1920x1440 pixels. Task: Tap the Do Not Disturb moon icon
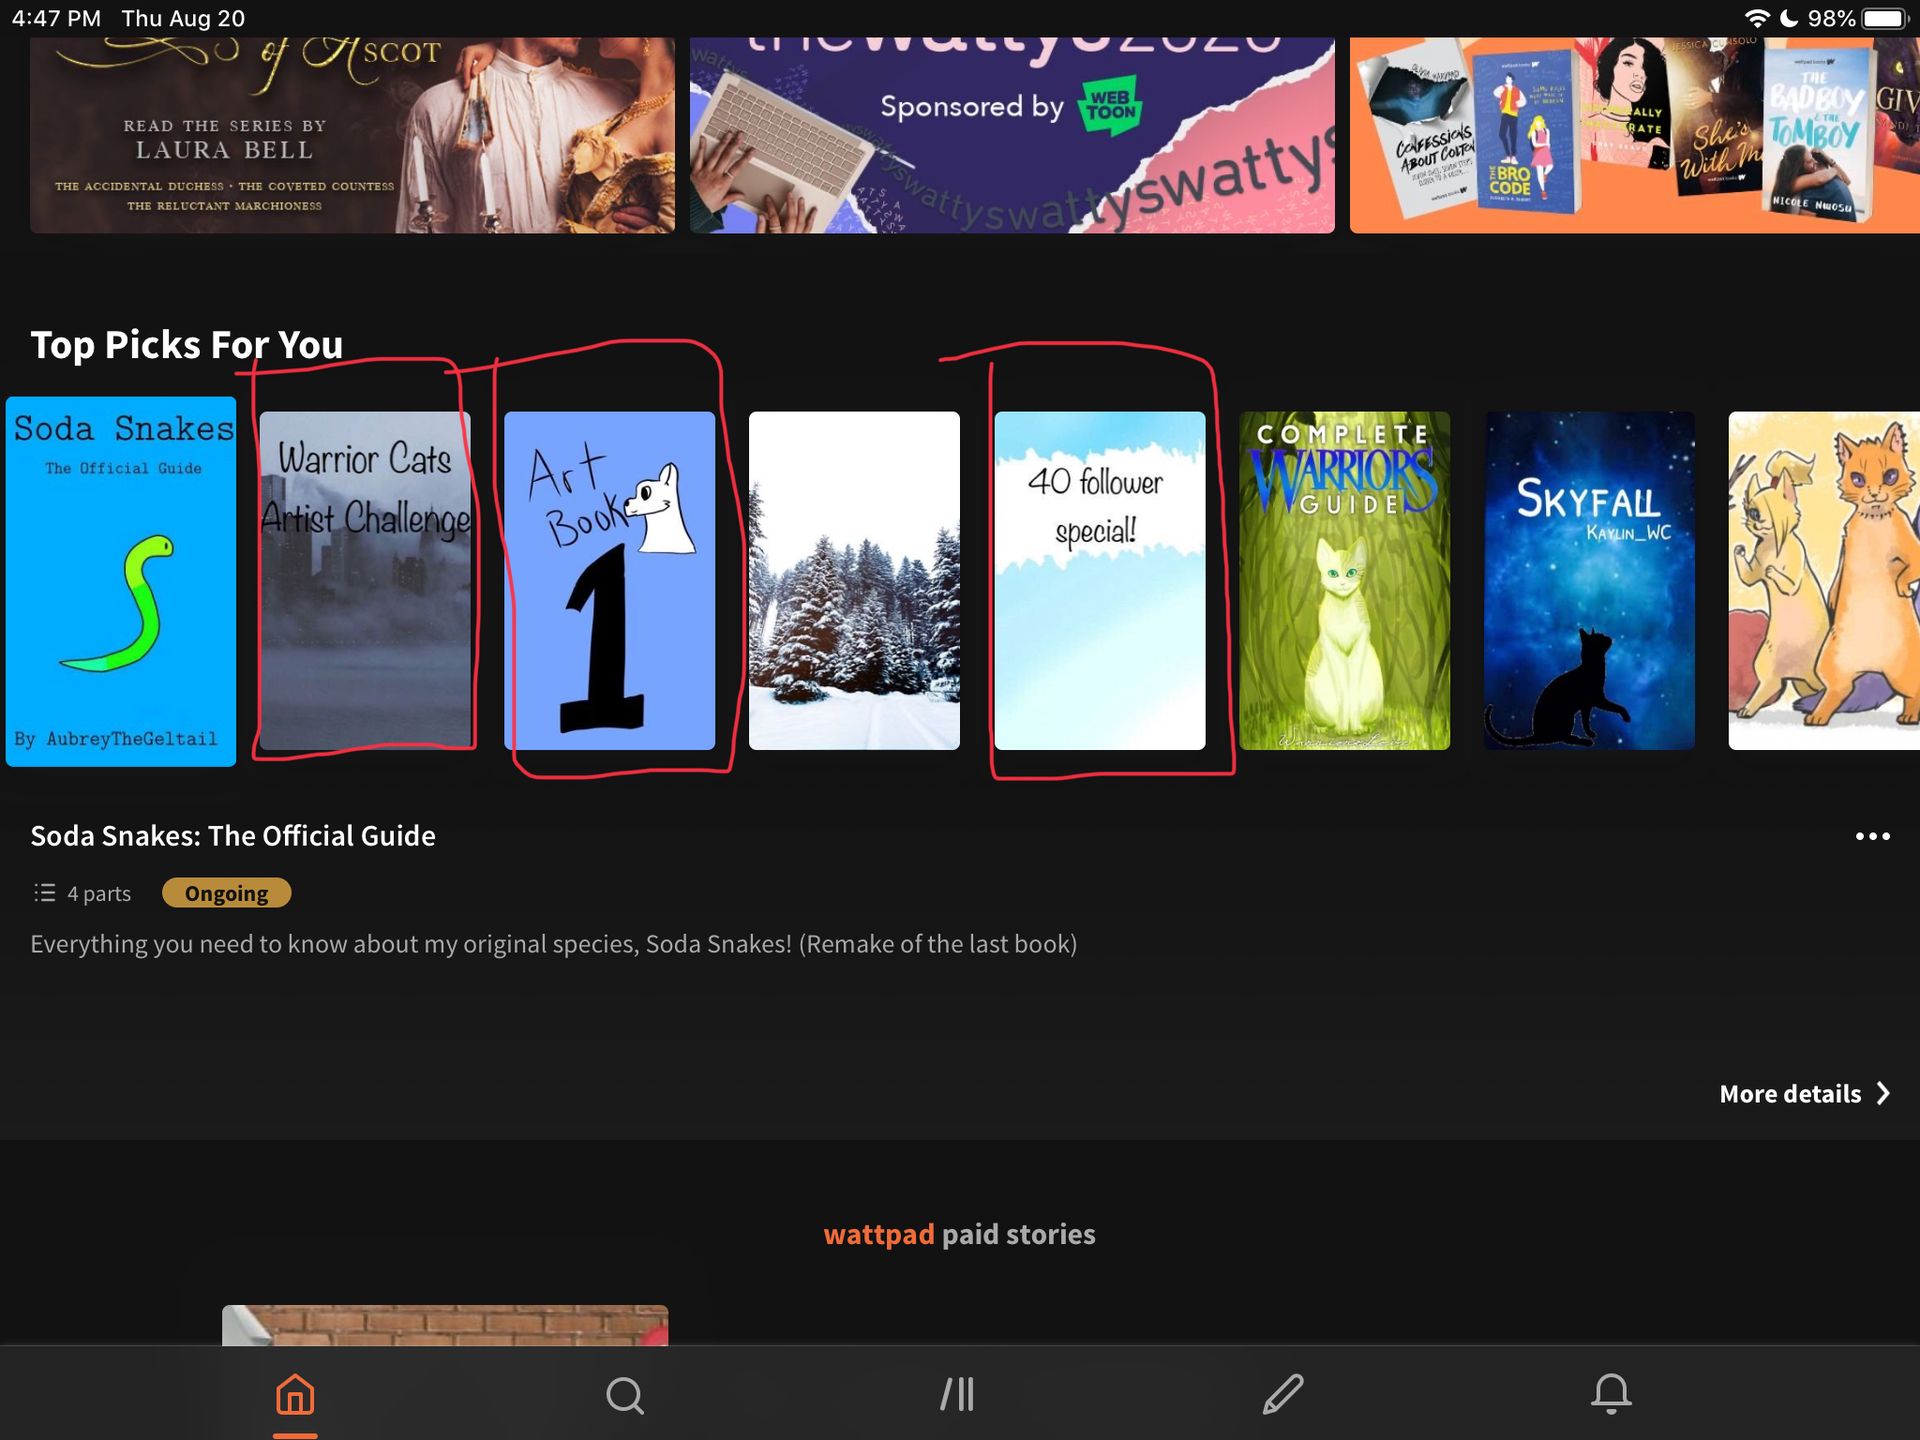[1789, 18]
